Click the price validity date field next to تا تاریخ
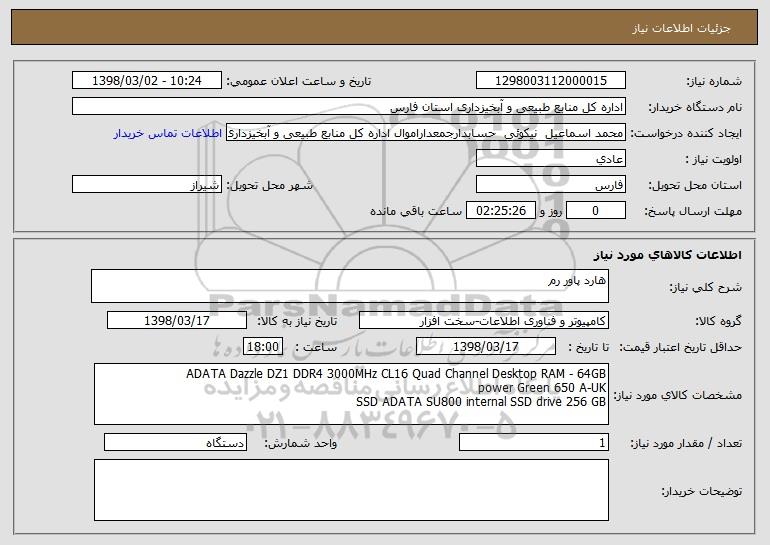This screenshot has width=770, height=545. tap(486, 347)
